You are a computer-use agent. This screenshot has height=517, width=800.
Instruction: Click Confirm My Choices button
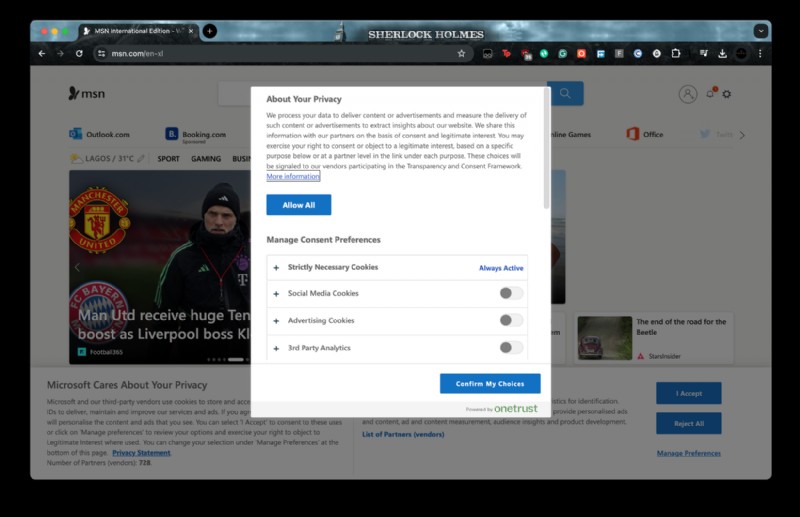click(490, 383)
